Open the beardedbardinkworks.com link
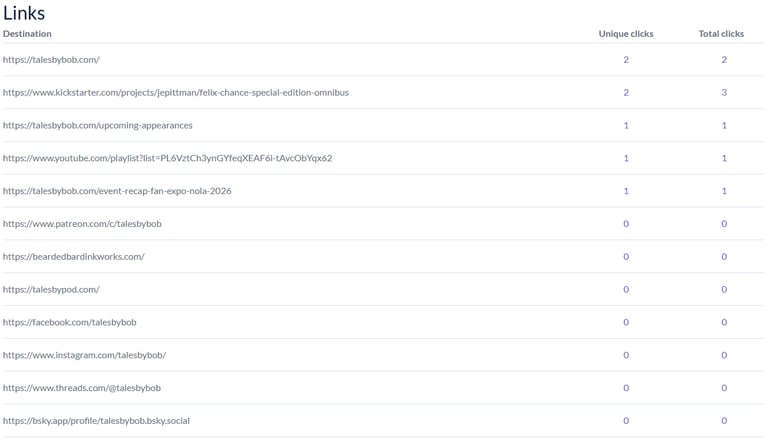 (74, 257)
